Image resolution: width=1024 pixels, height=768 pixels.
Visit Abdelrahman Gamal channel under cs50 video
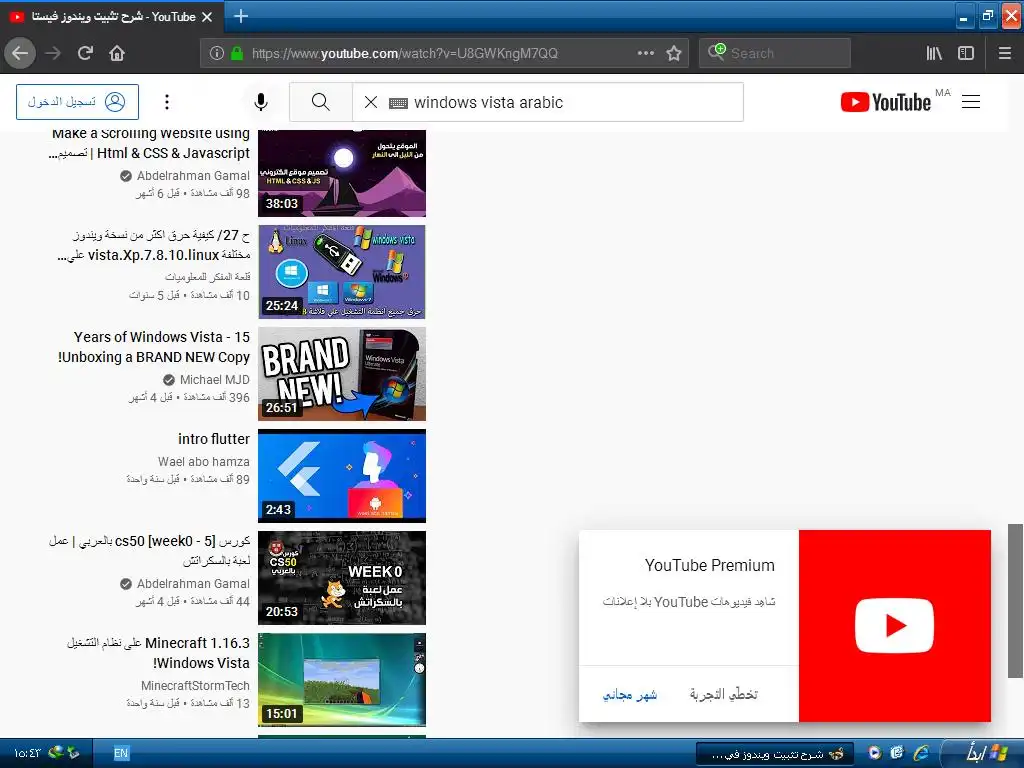pyautogui.click(x=193, y=584)
